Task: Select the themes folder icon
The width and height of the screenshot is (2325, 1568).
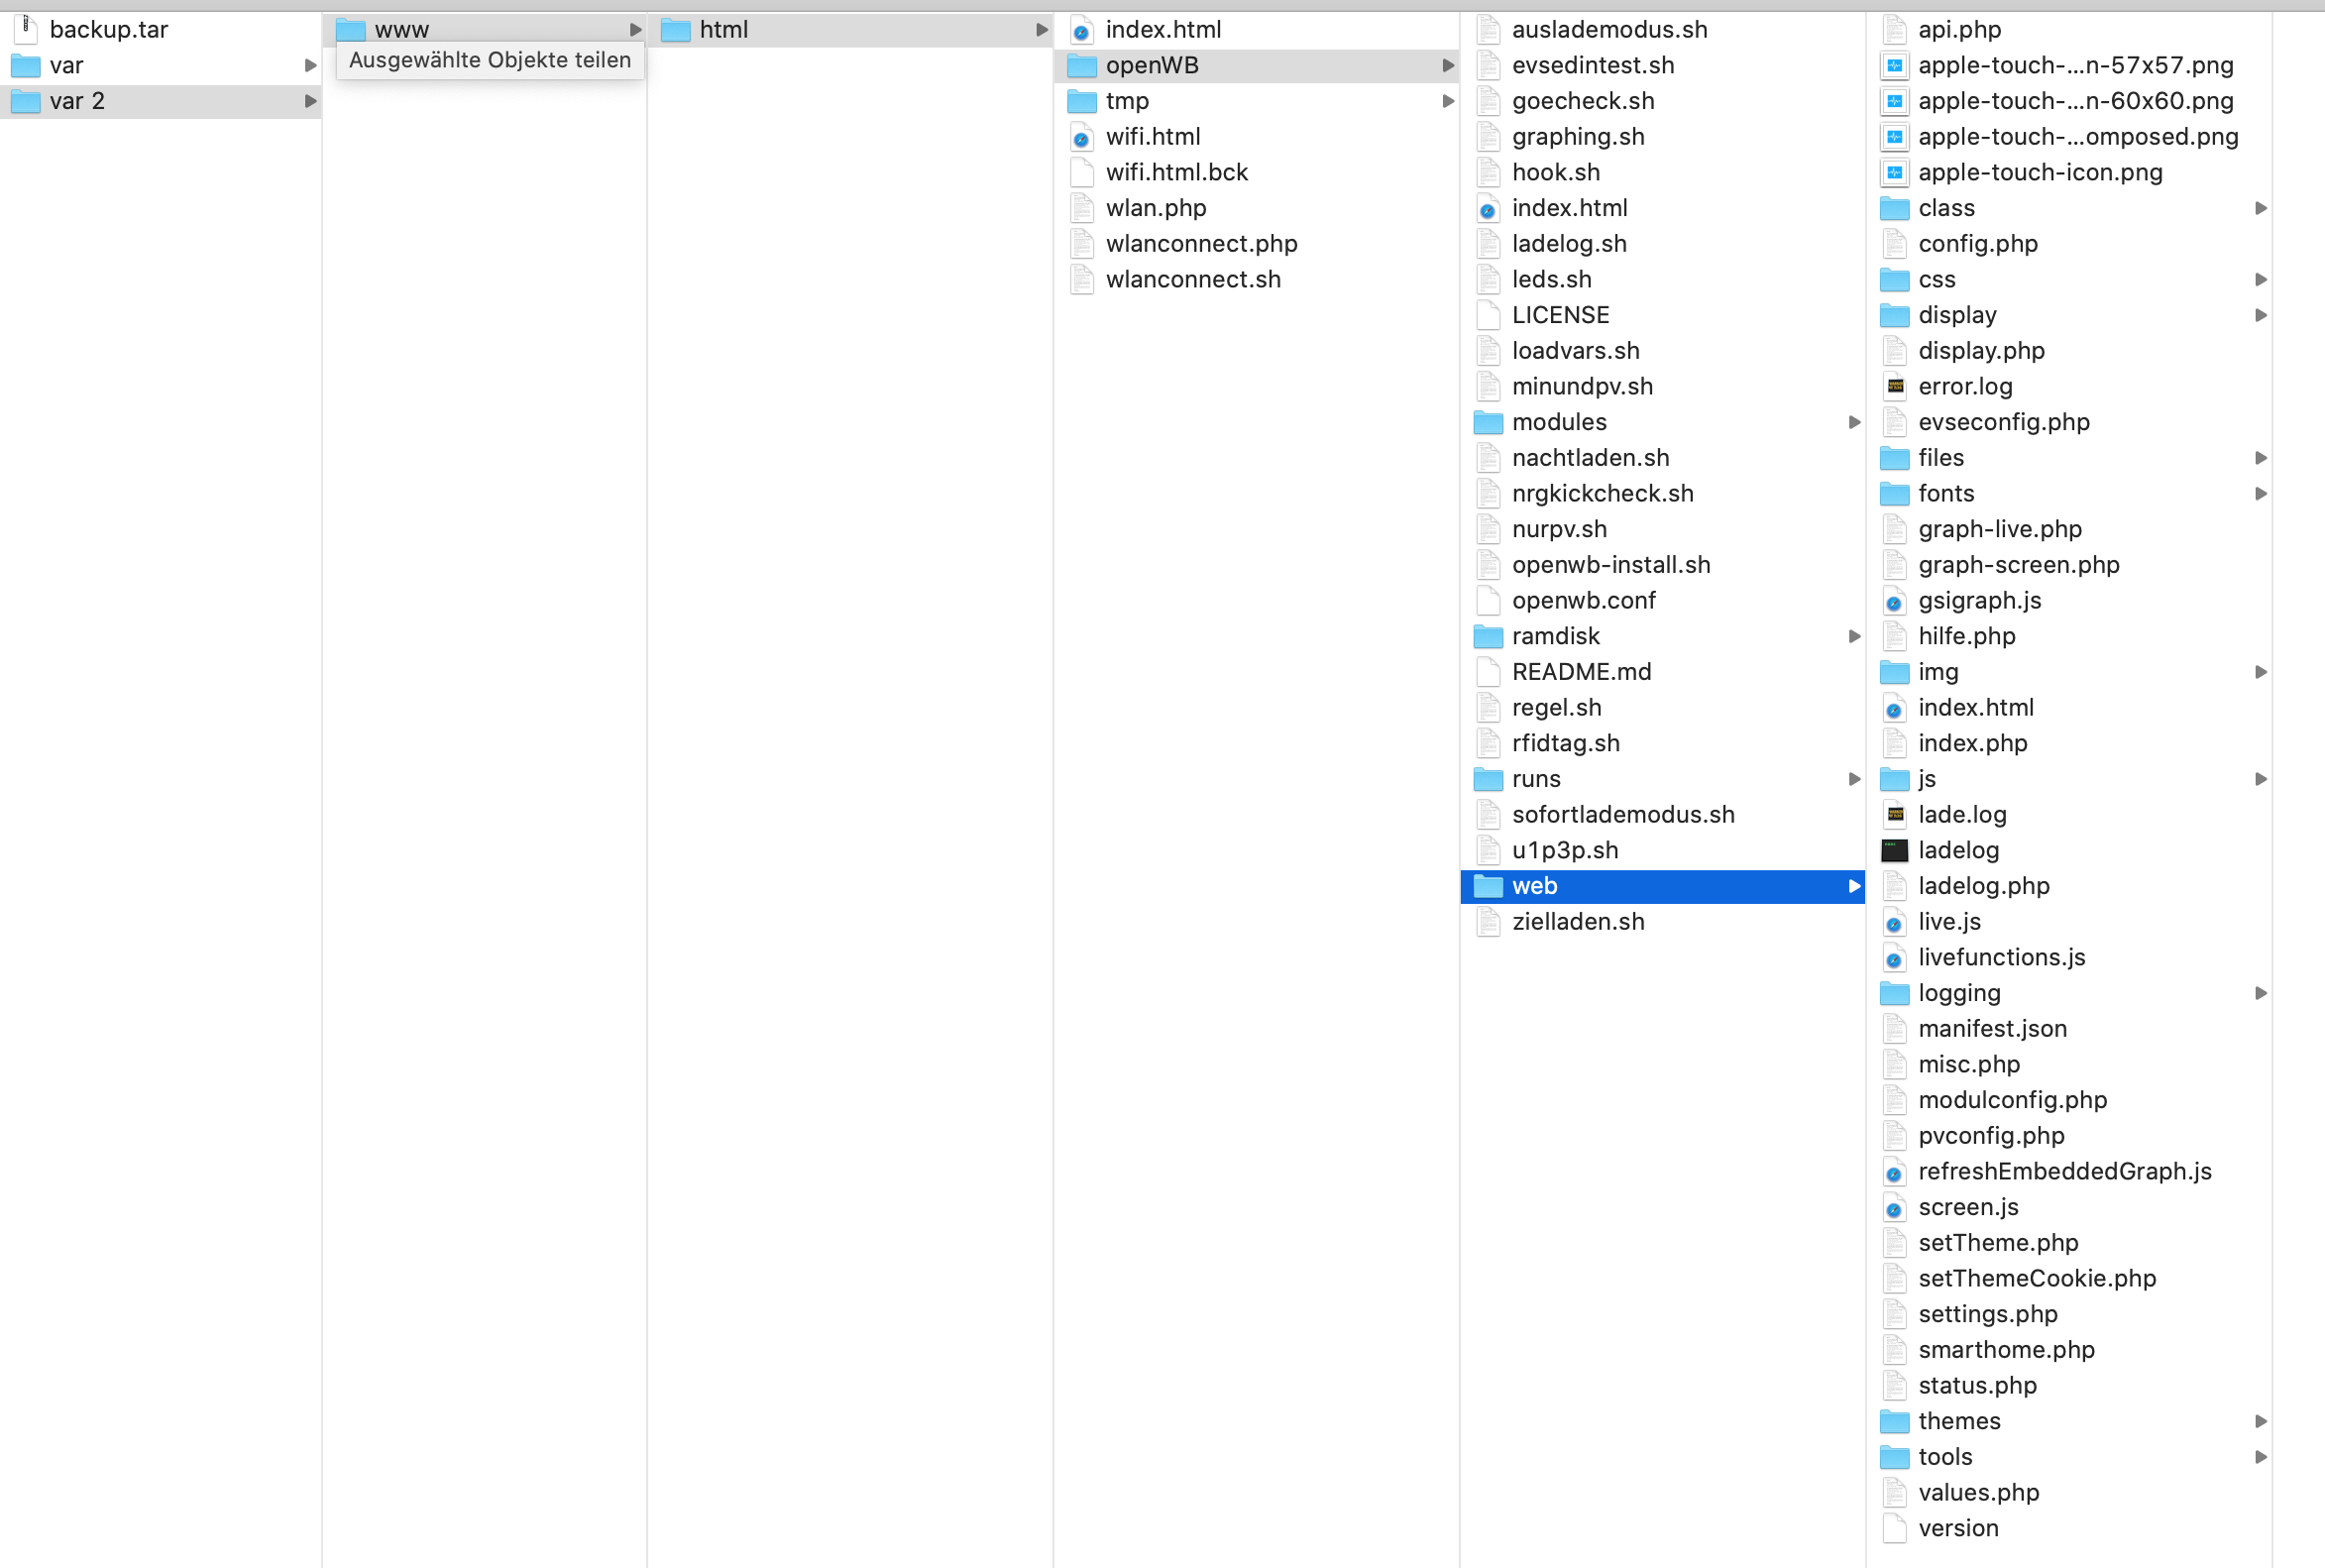Action: (x=1894, y=1421)
